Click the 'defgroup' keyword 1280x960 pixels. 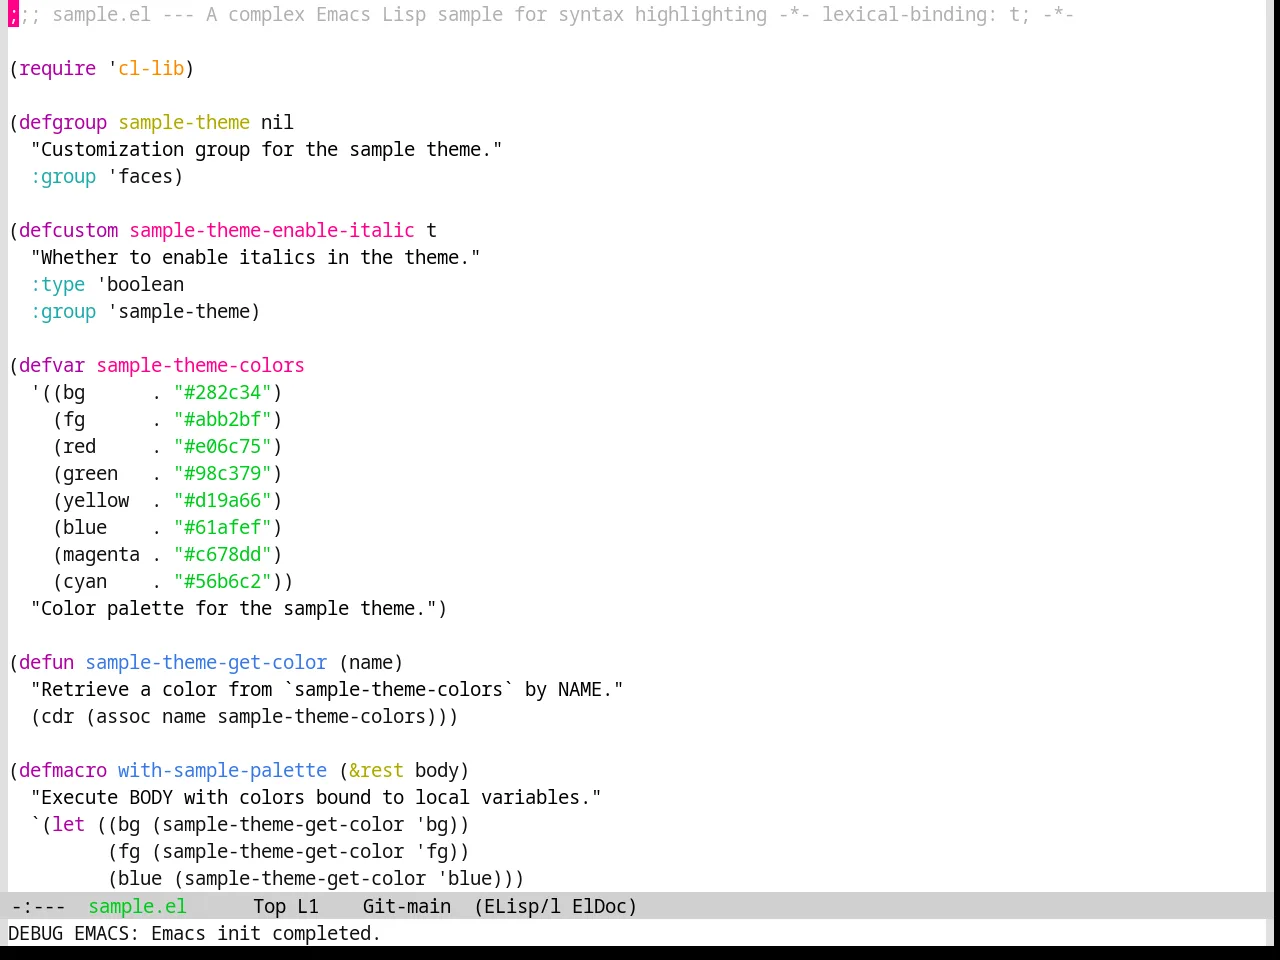[63, 122]
